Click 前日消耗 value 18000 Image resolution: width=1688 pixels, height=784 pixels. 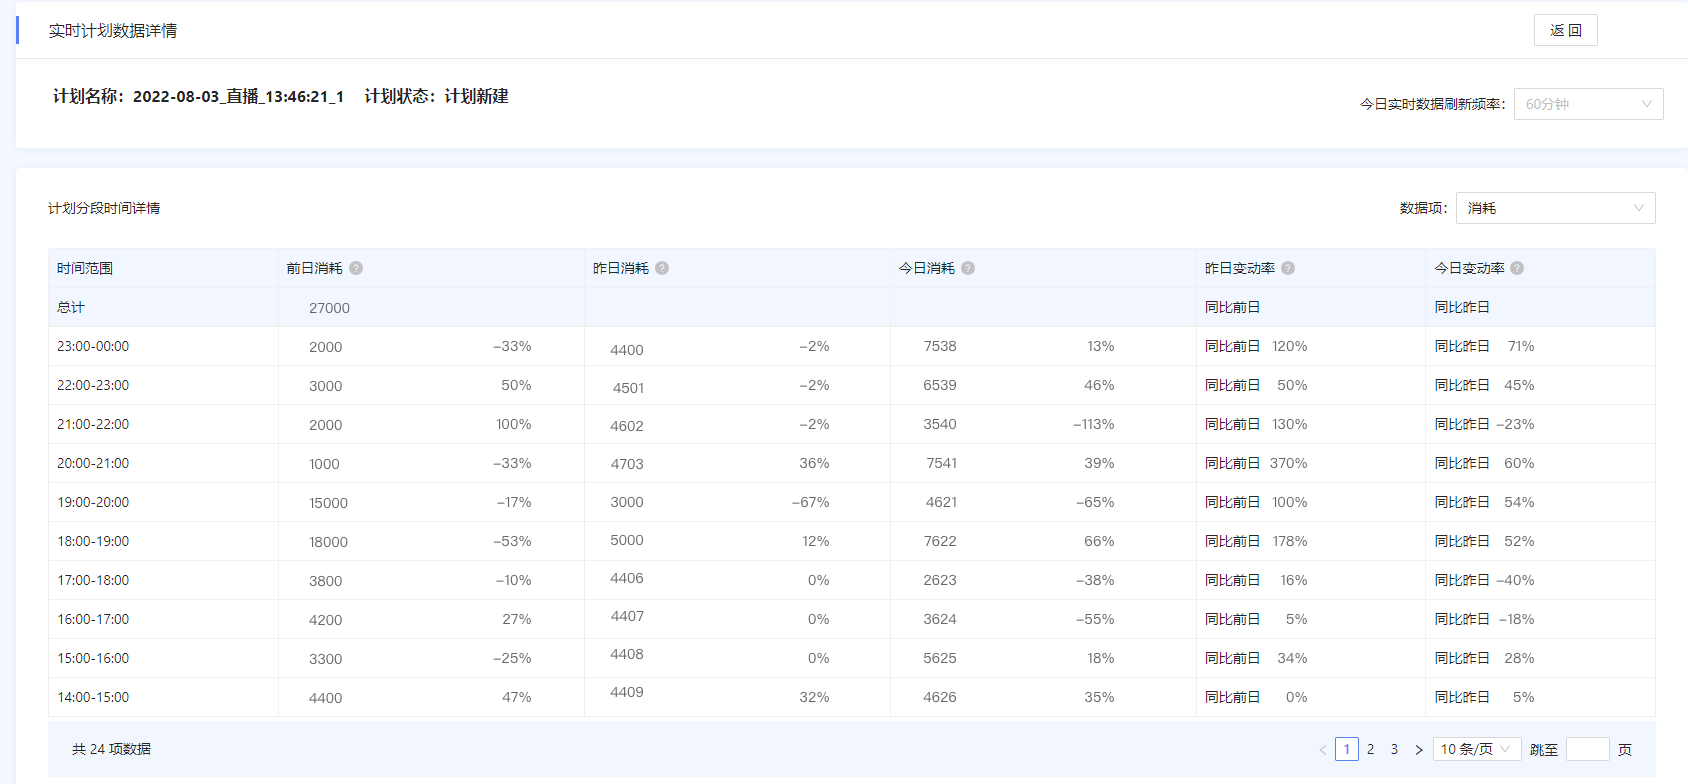tap(328, 542)
